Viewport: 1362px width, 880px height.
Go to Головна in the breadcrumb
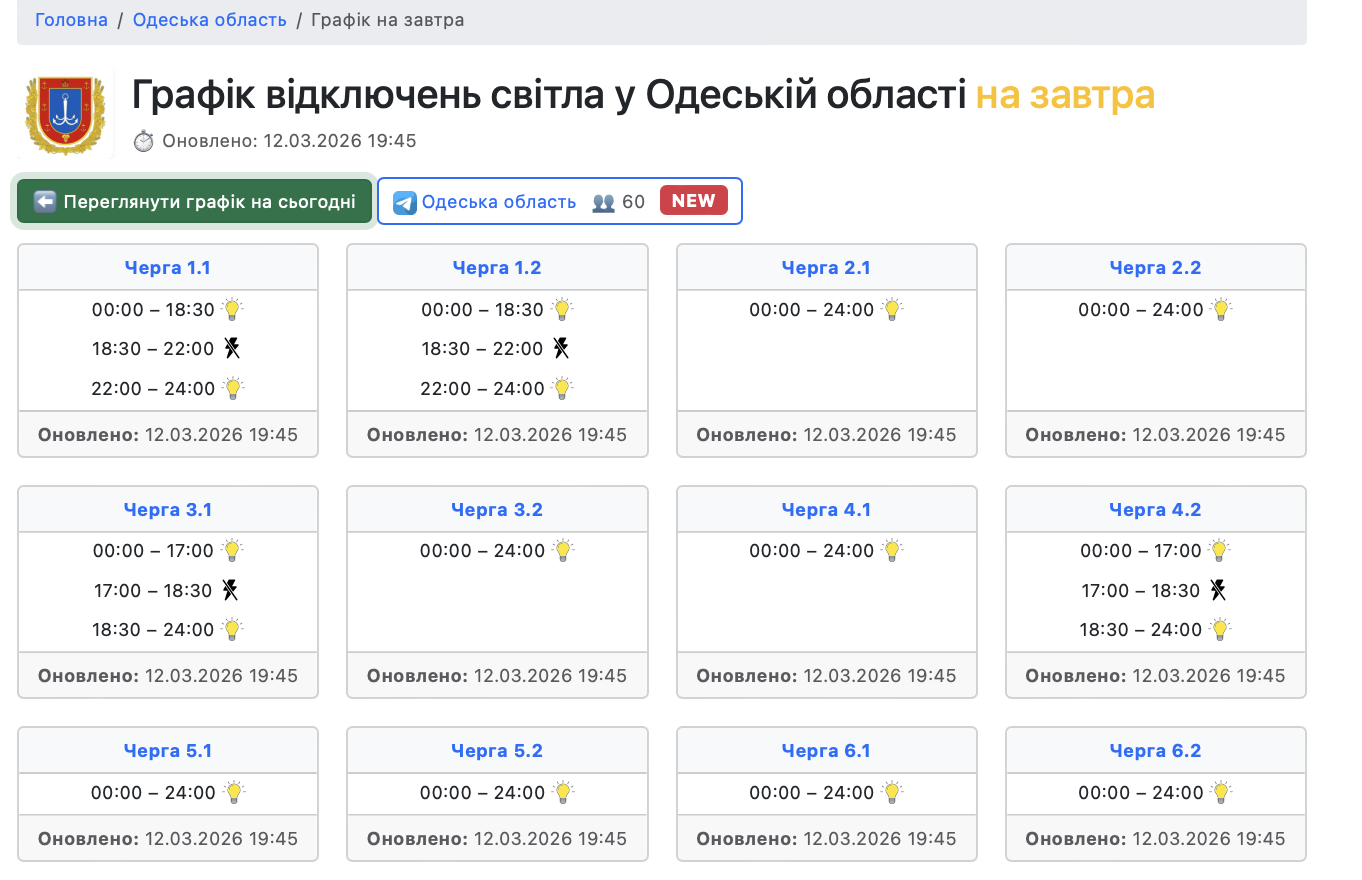(71, 20)
